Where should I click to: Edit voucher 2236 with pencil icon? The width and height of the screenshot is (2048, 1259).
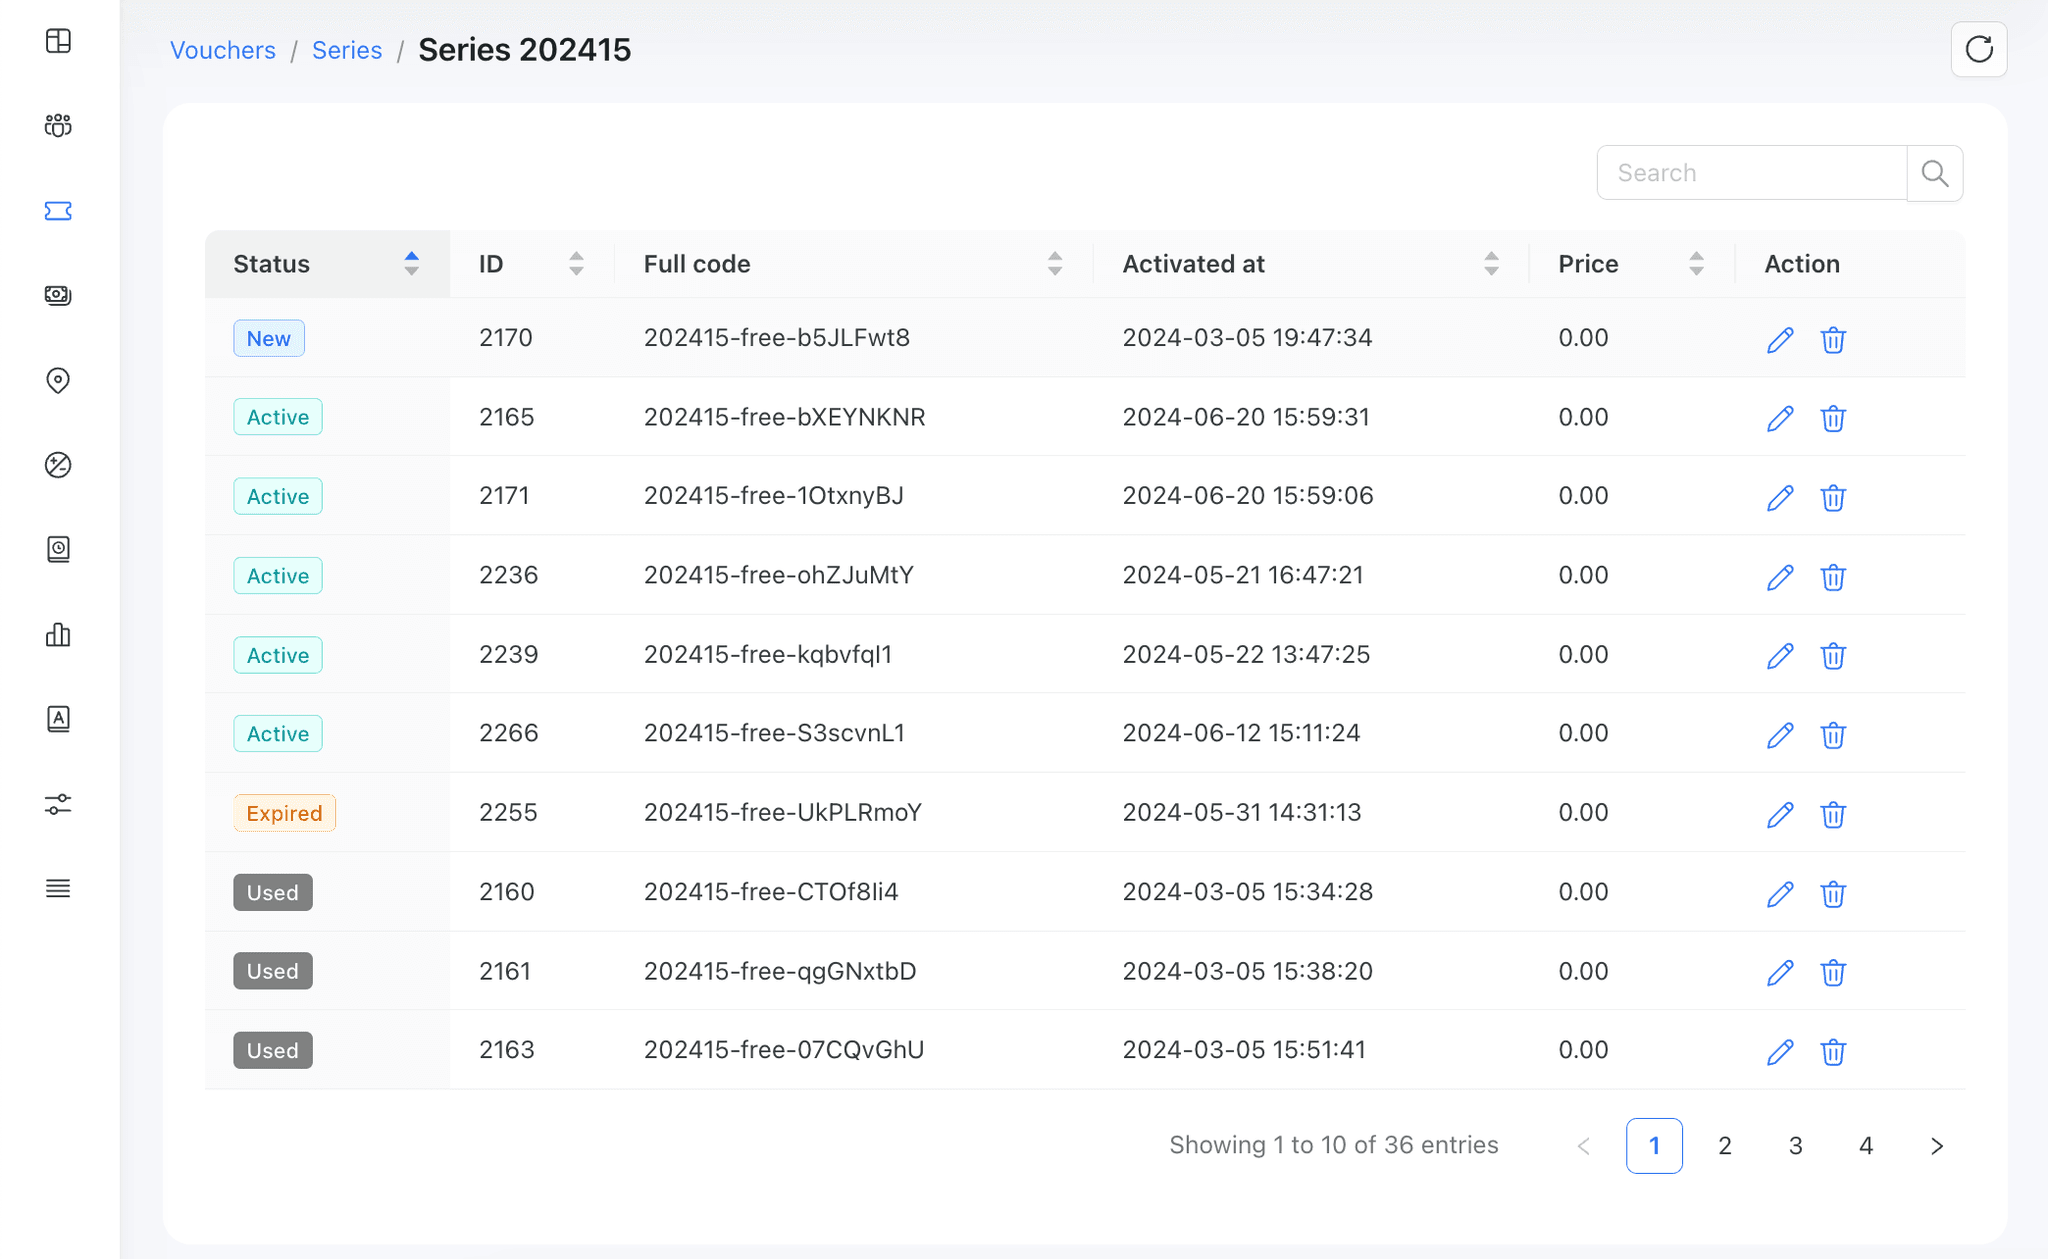coord(1780,577)
